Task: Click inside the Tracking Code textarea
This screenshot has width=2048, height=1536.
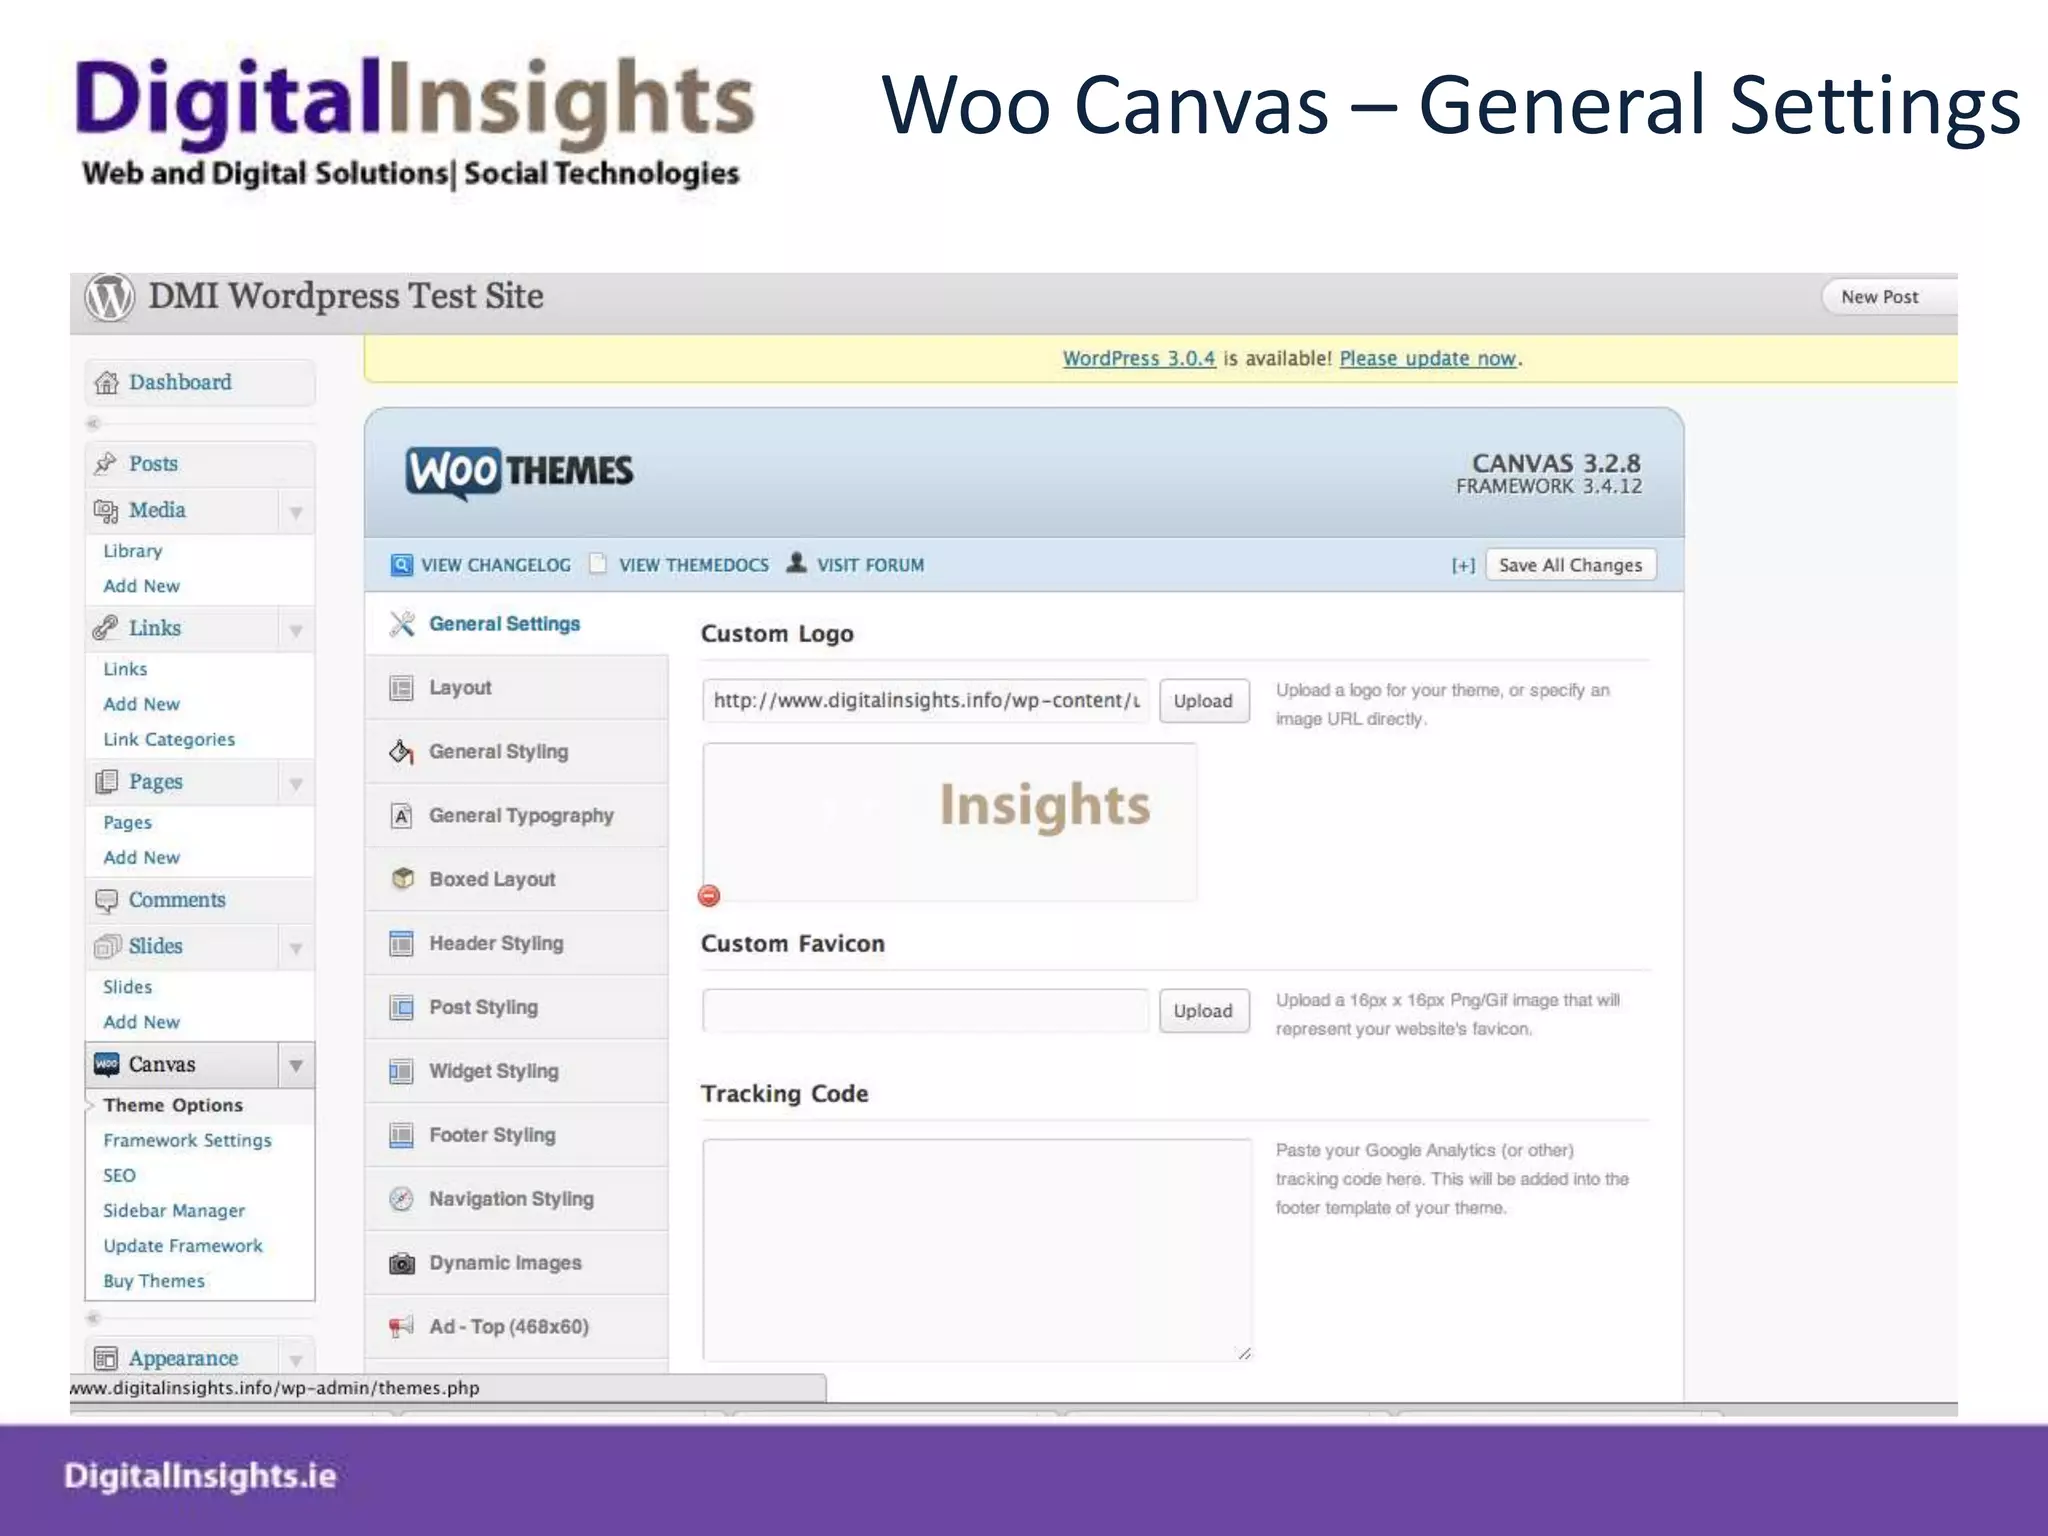Action: coord(977,1250)
